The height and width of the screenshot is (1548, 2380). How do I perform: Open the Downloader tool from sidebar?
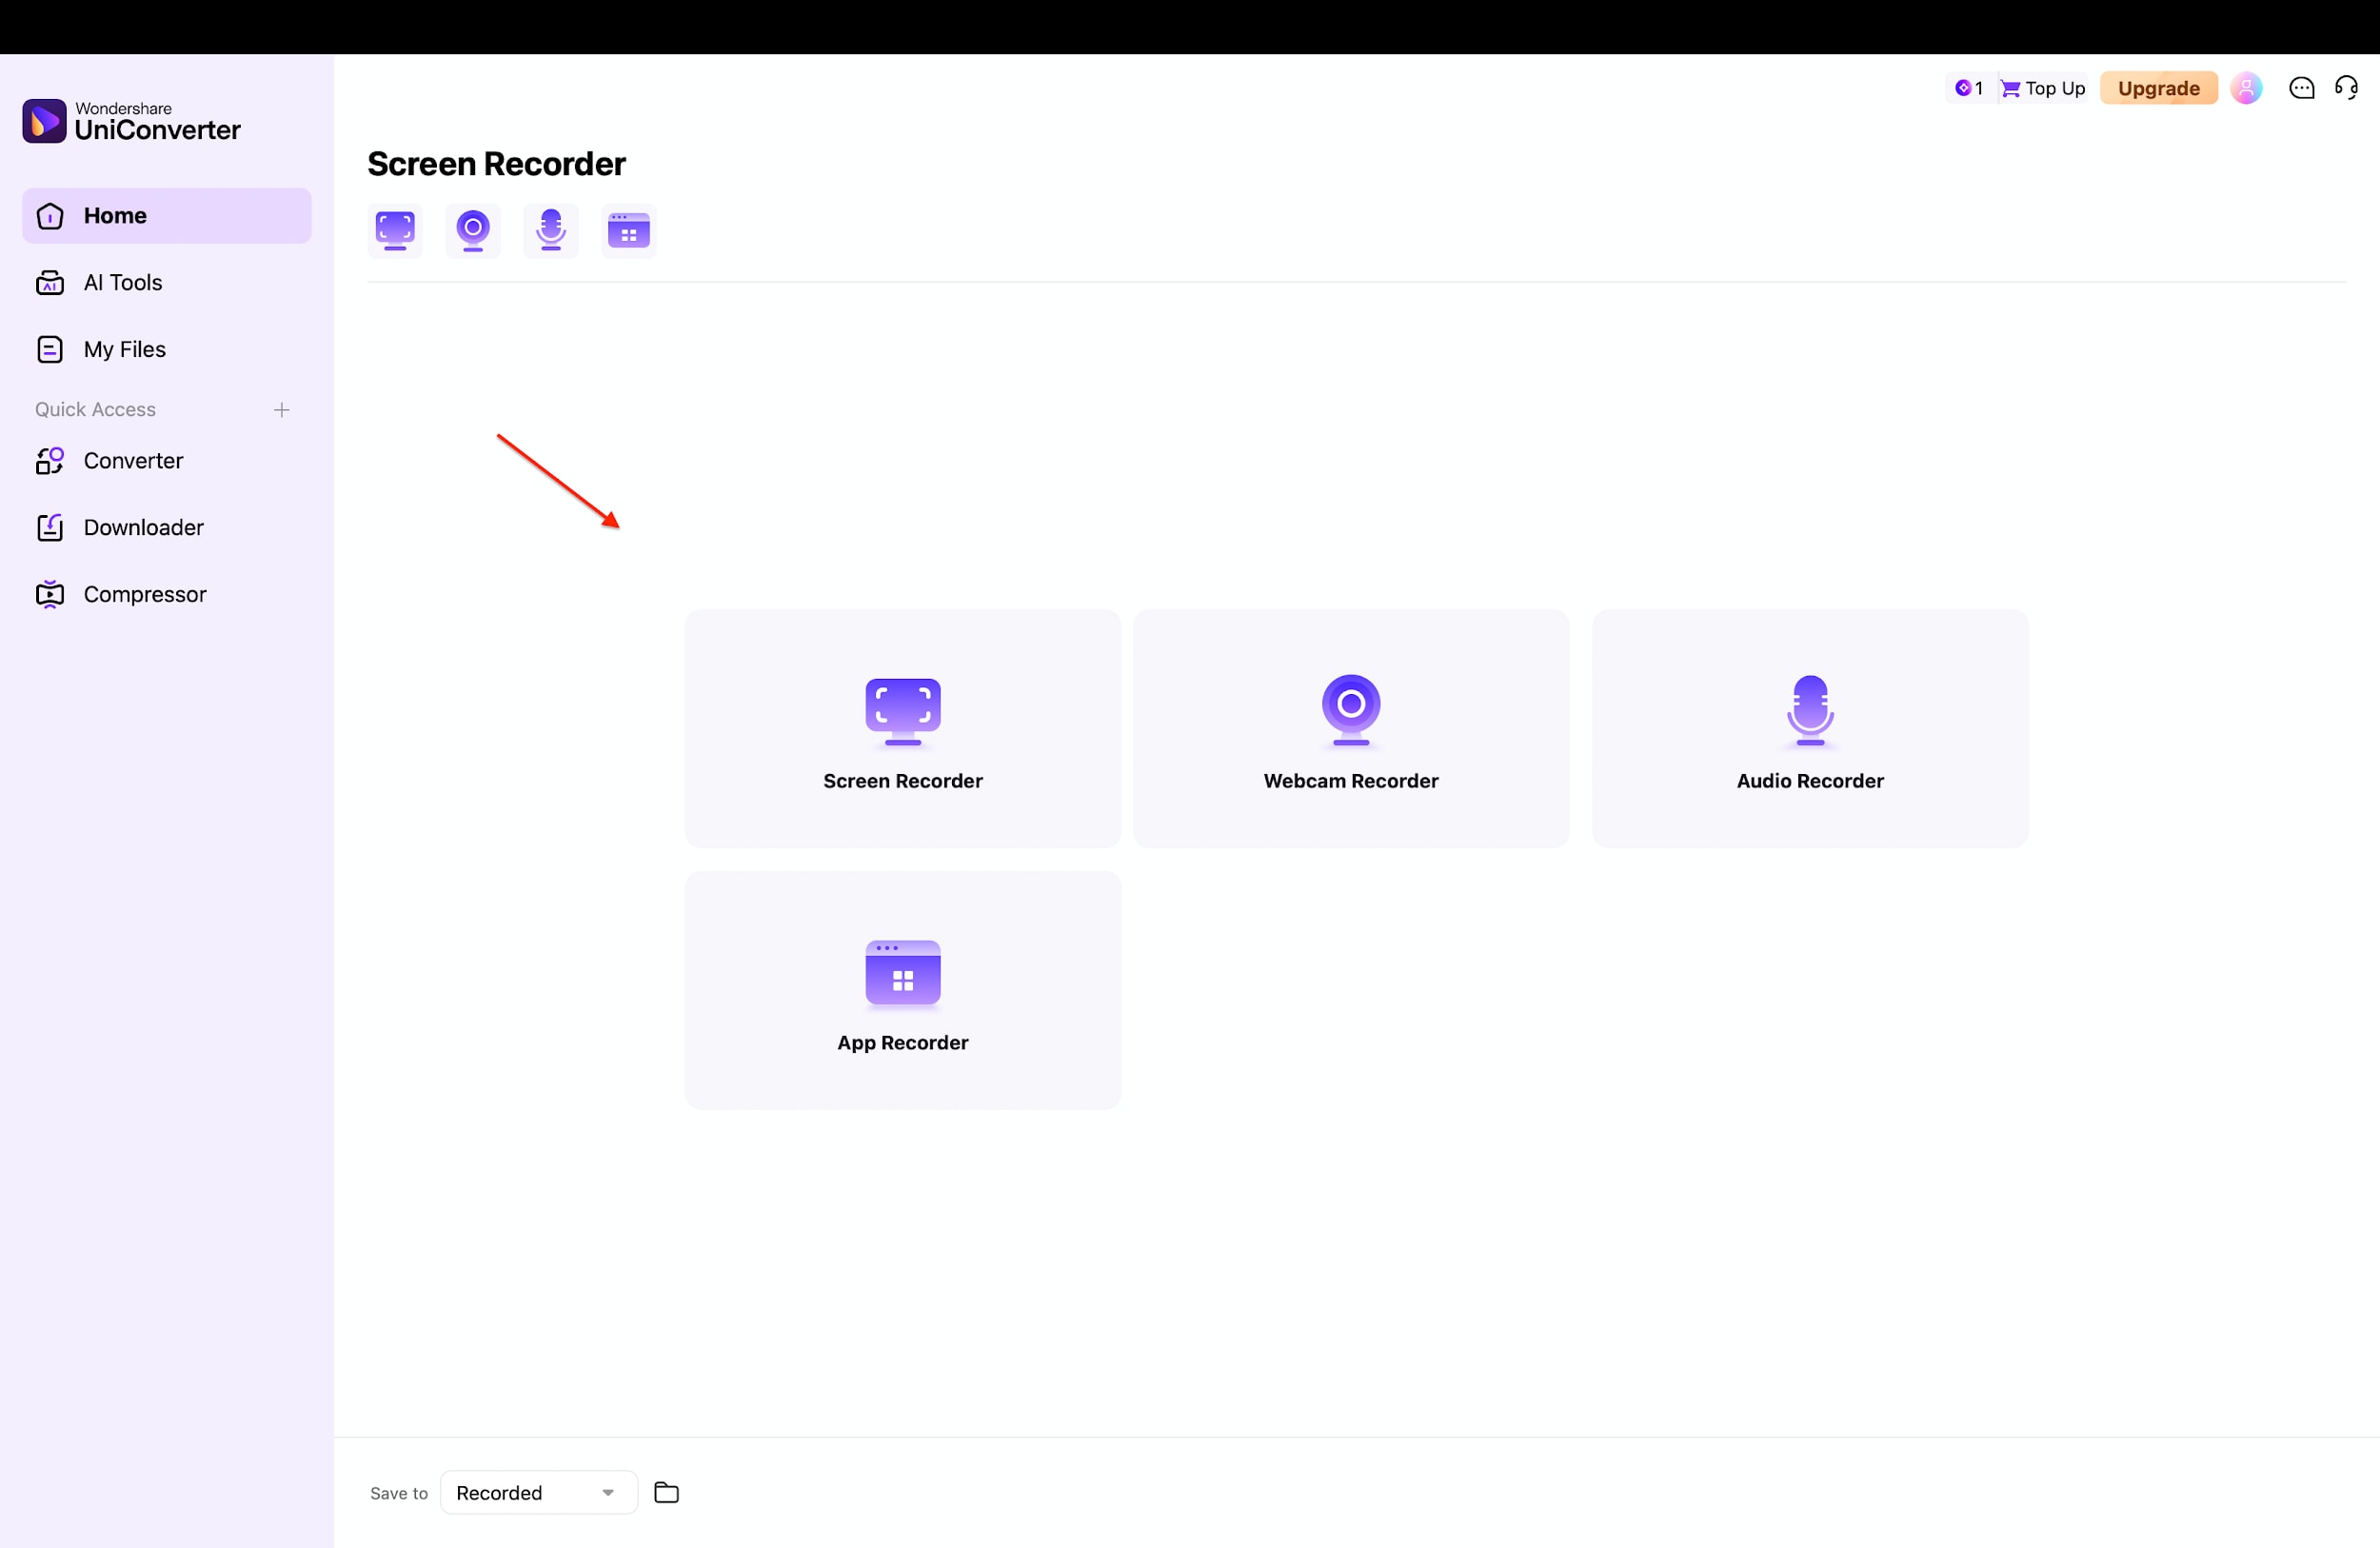coord(143,527)
